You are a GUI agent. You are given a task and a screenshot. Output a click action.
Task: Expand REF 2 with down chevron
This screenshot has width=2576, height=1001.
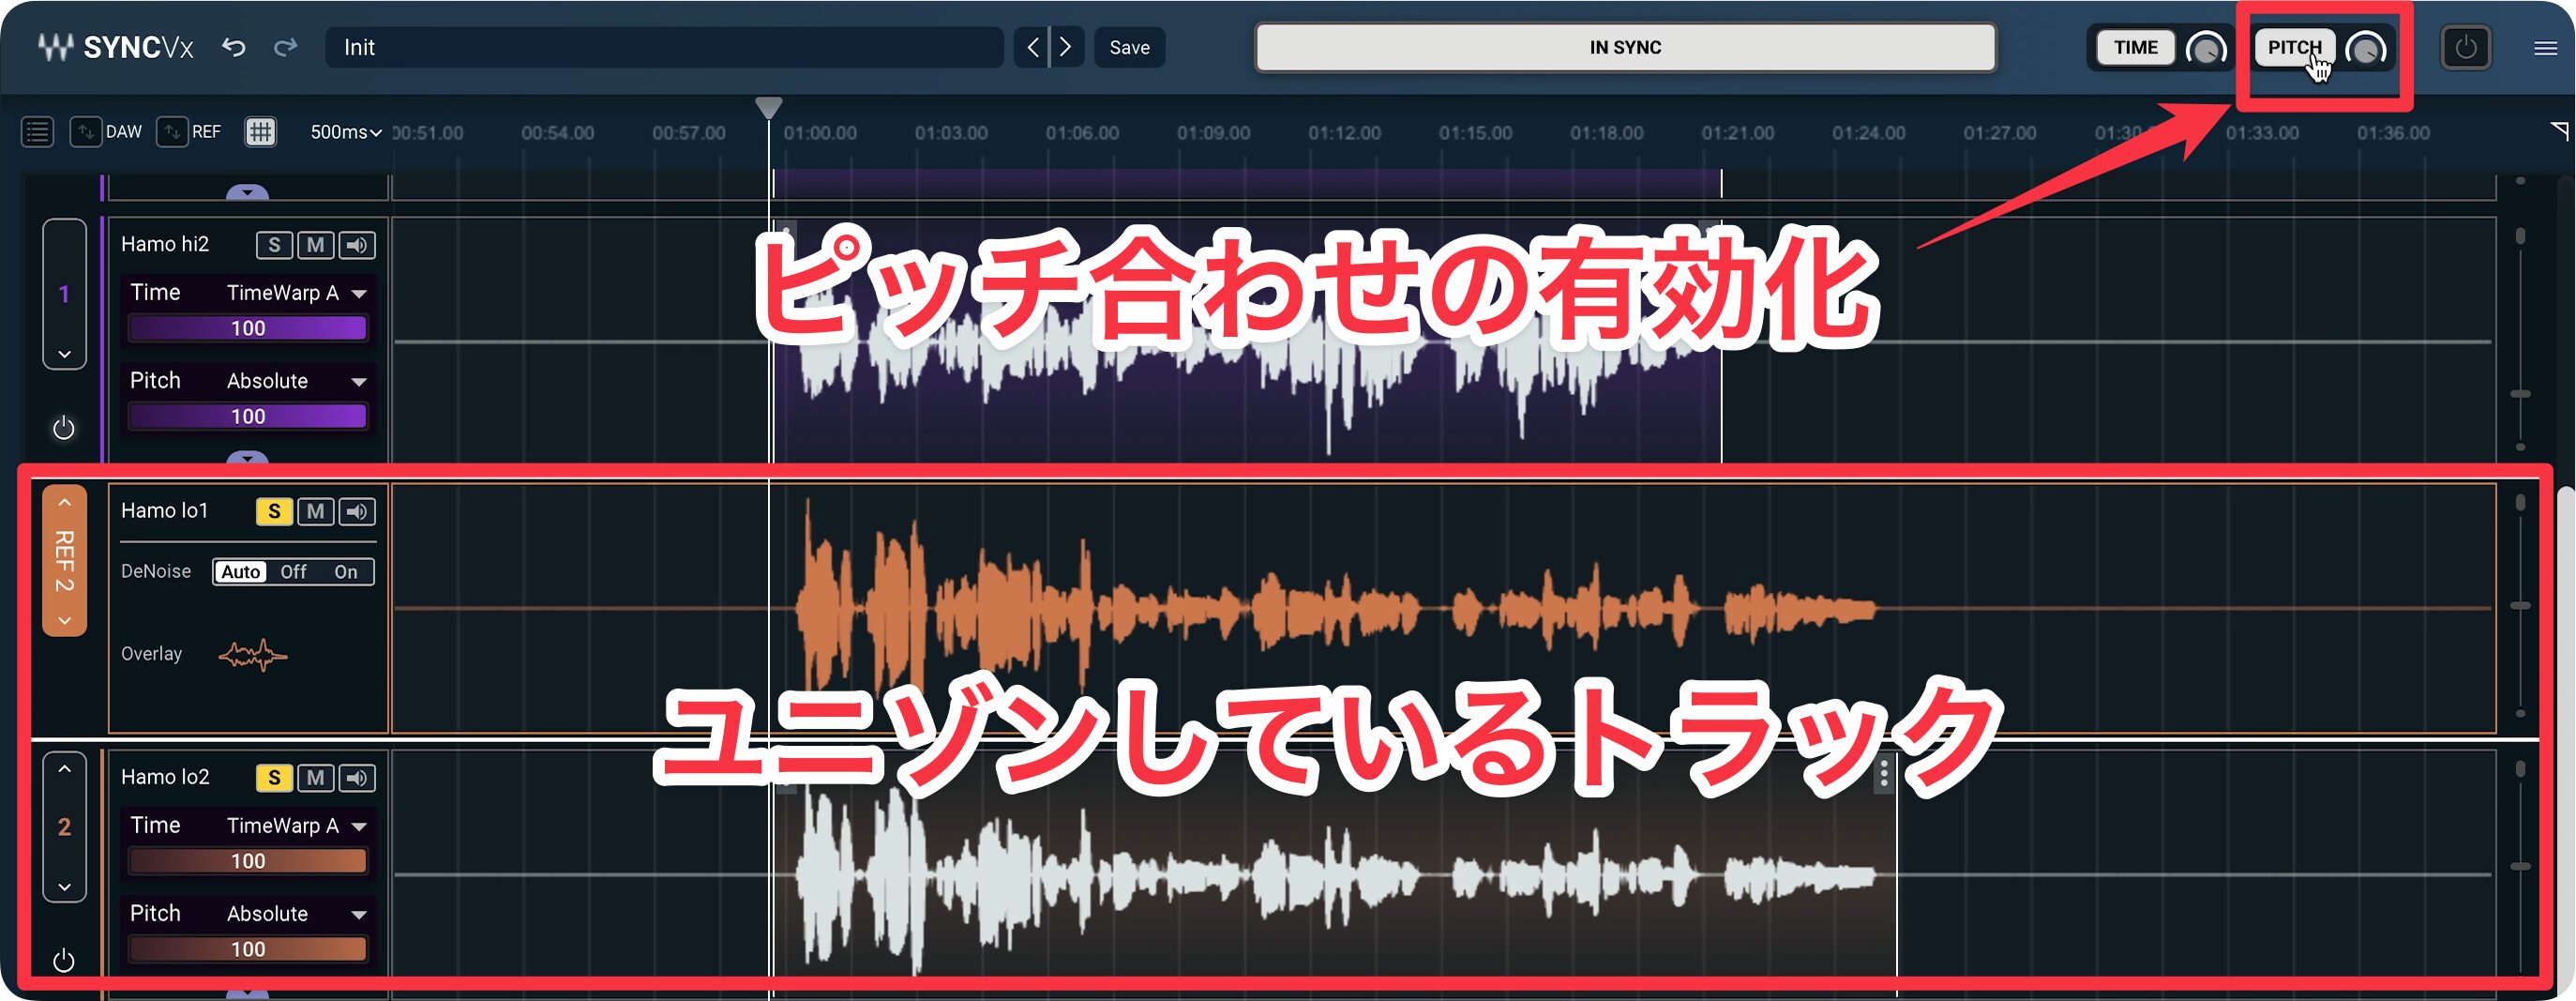pos(64,621)
